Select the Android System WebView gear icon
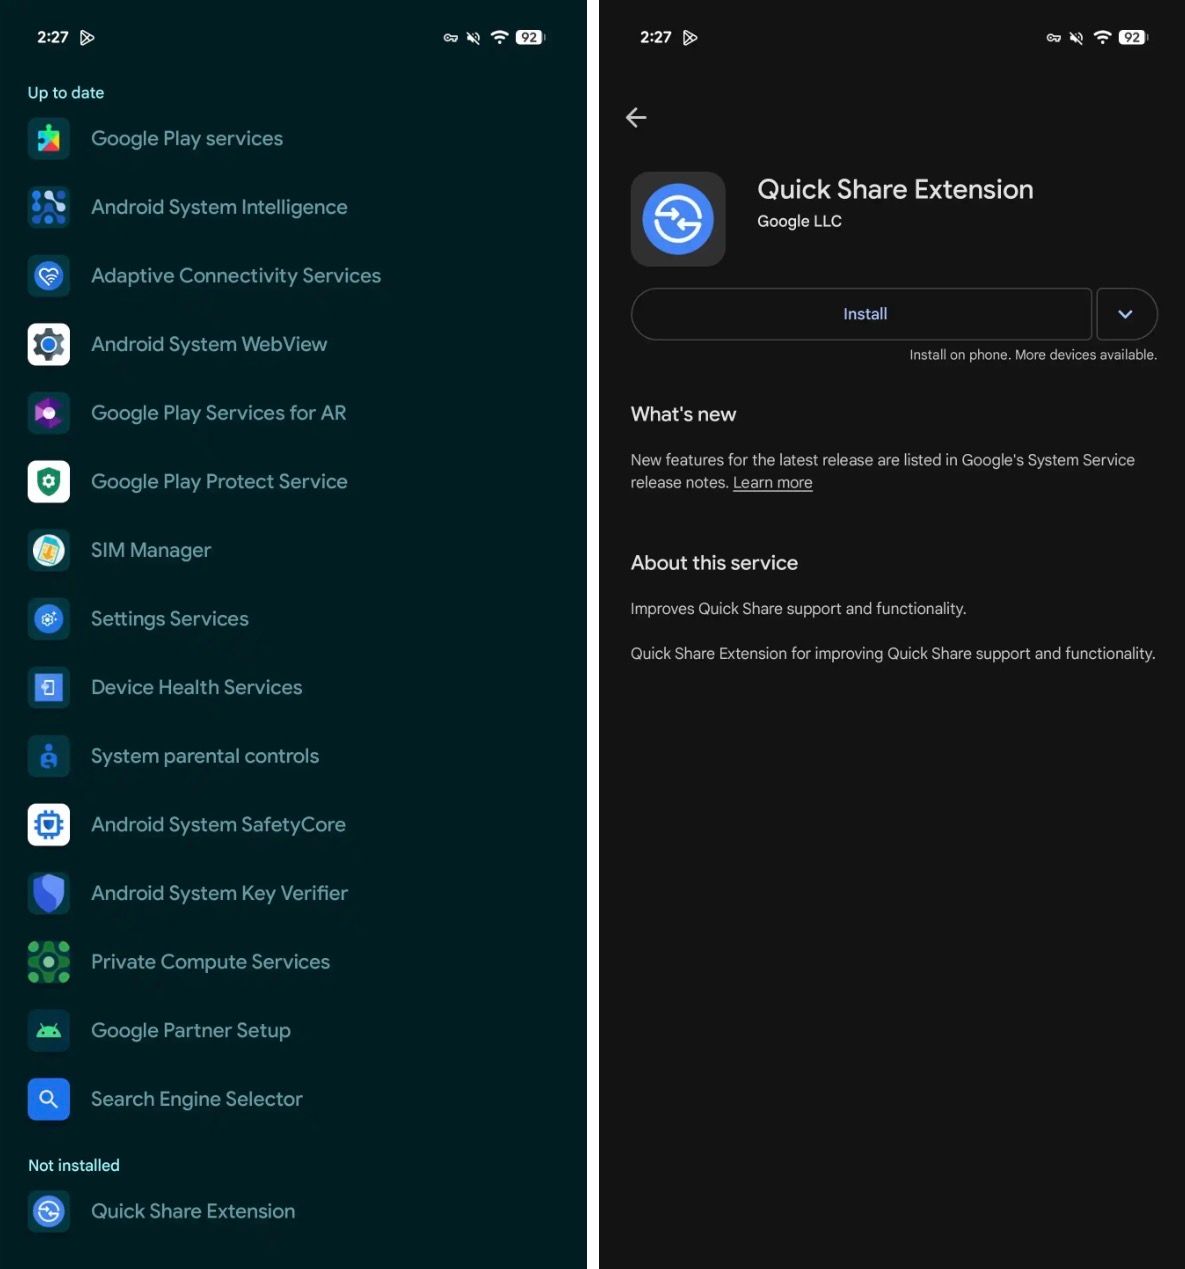This screenshot has width=1185, height=1269. tap(48, 345)
